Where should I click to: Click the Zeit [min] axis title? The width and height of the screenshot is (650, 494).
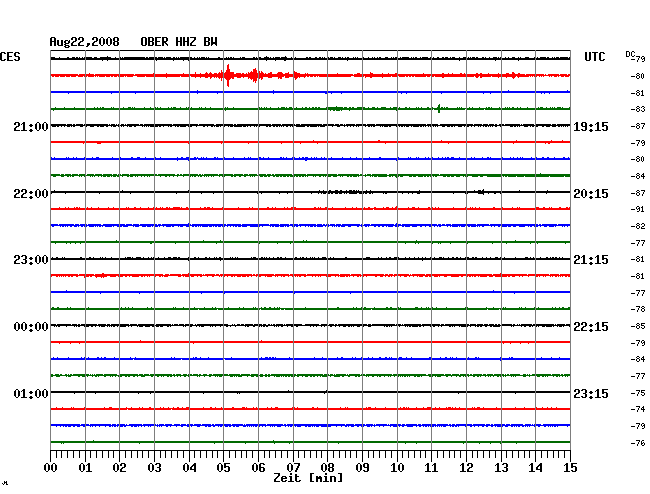pos(308,478)
